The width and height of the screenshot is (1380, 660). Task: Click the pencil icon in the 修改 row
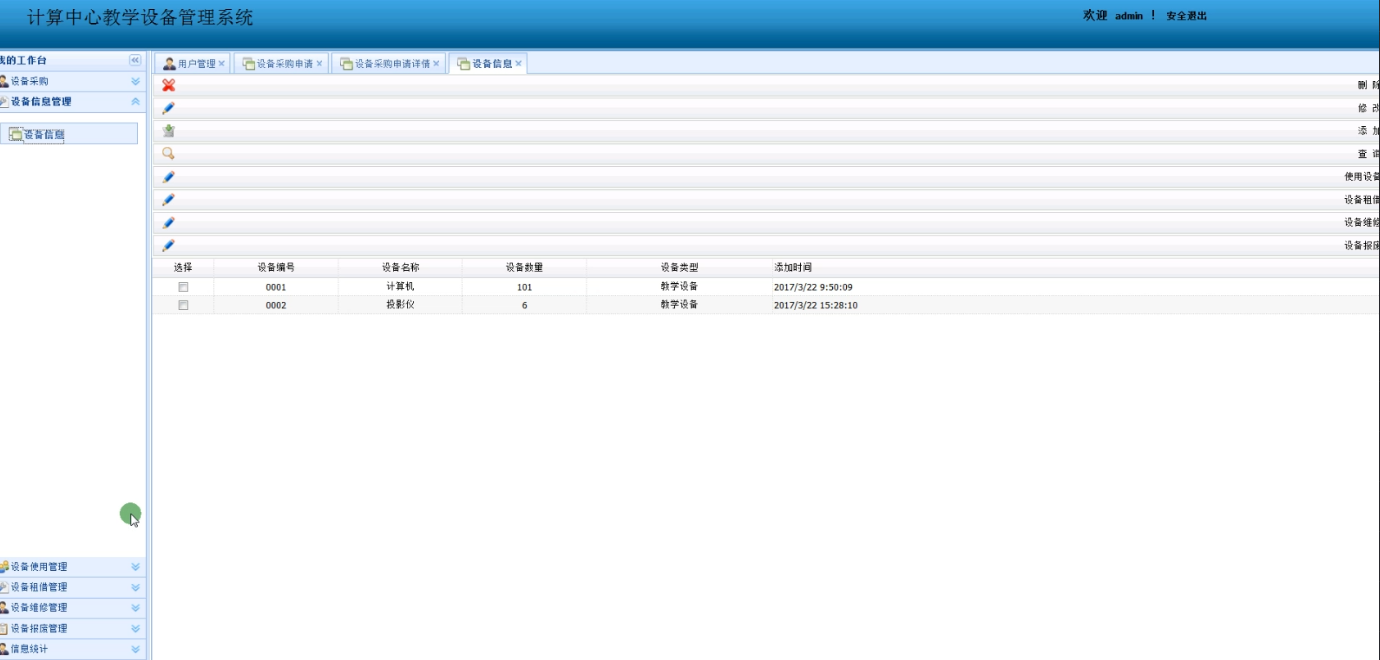(168, 108)
